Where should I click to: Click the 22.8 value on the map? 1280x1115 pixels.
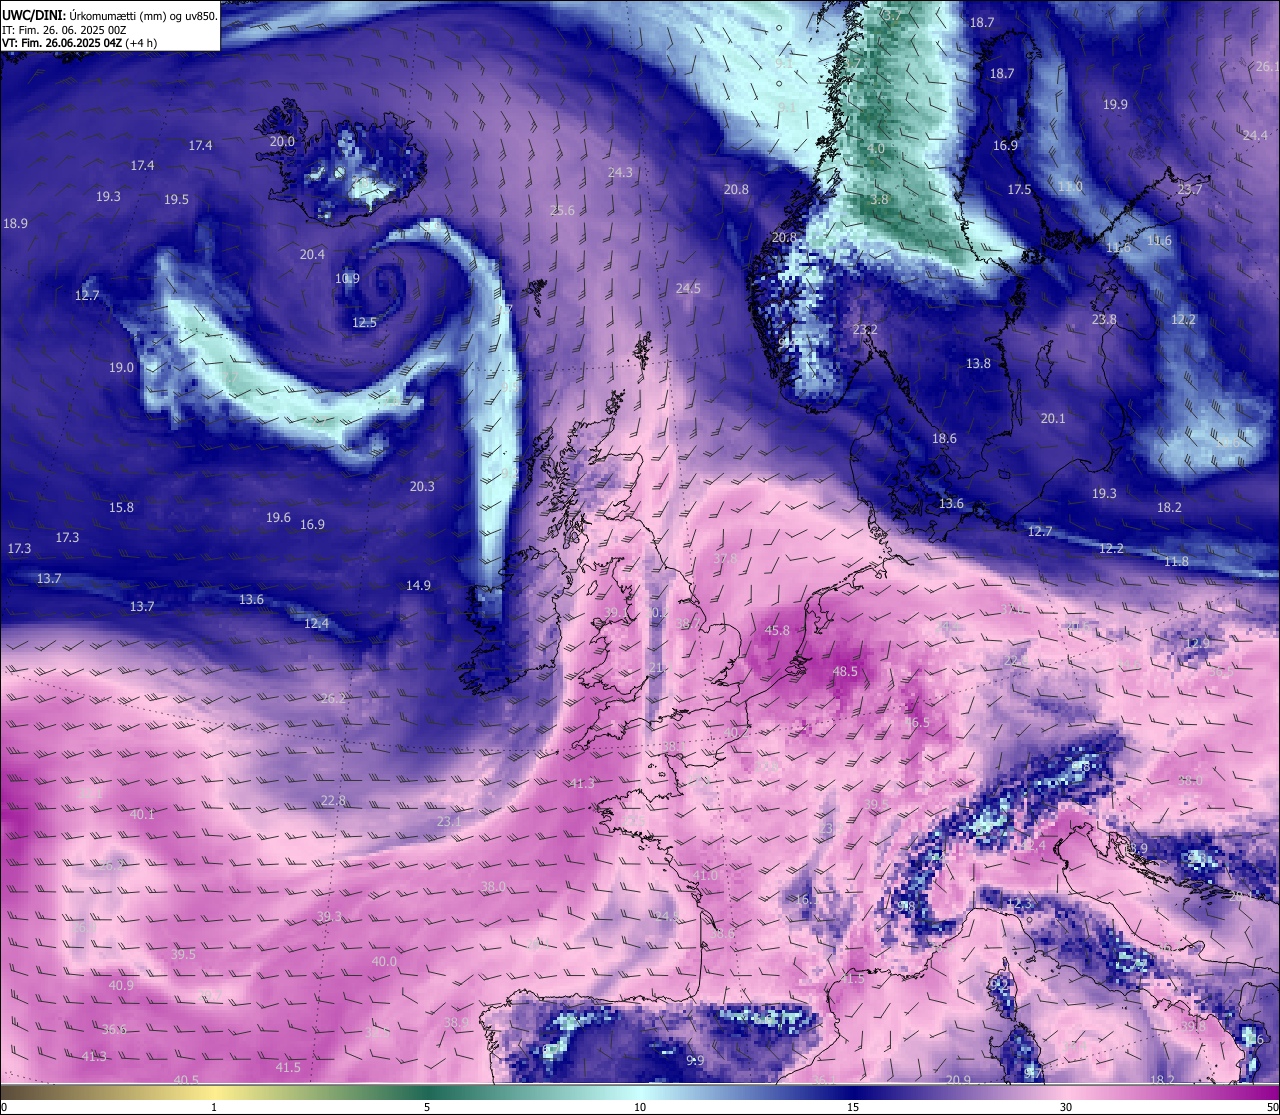point(333,801)
